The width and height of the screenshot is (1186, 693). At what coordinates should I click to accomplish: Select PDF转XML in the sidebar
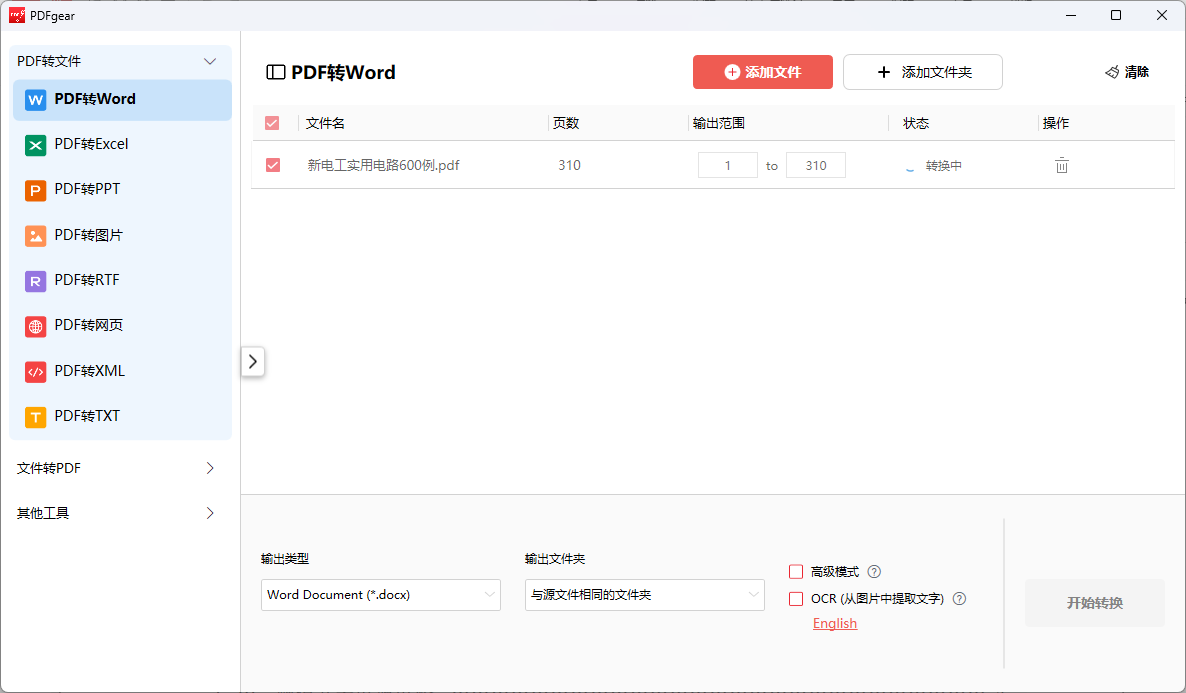[x=123, y=371]
